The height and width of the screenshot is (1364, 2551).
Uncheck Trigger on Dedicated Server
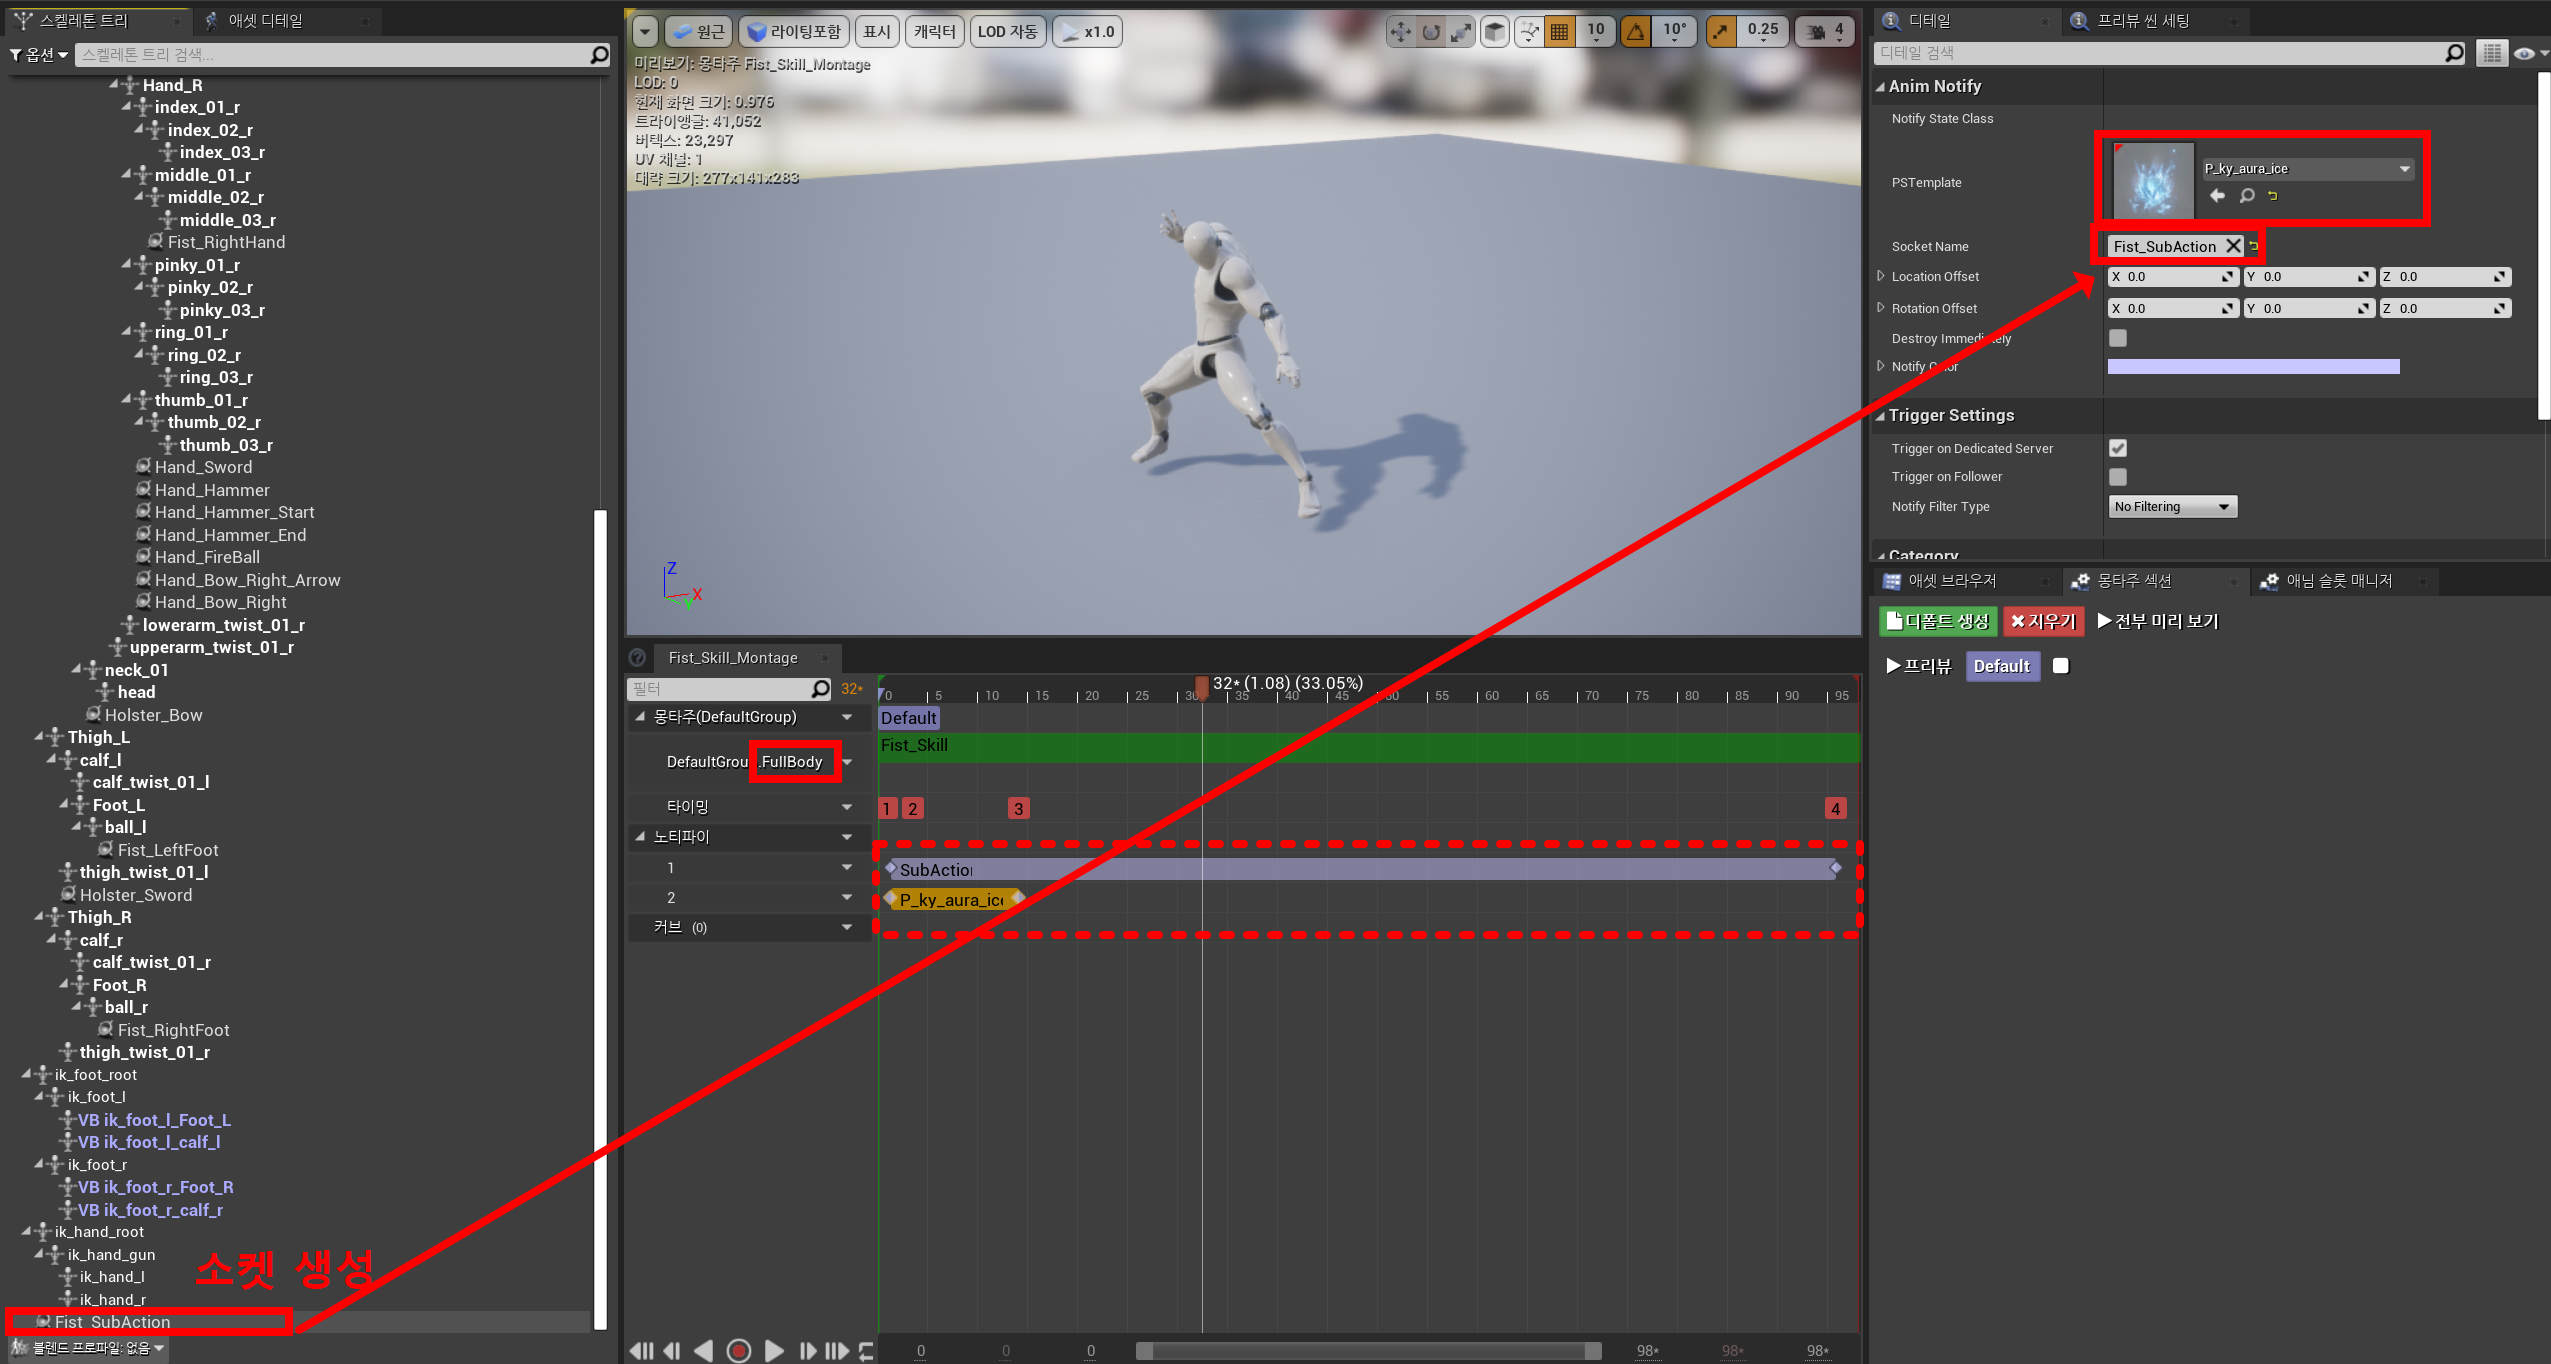(2117, 448)
